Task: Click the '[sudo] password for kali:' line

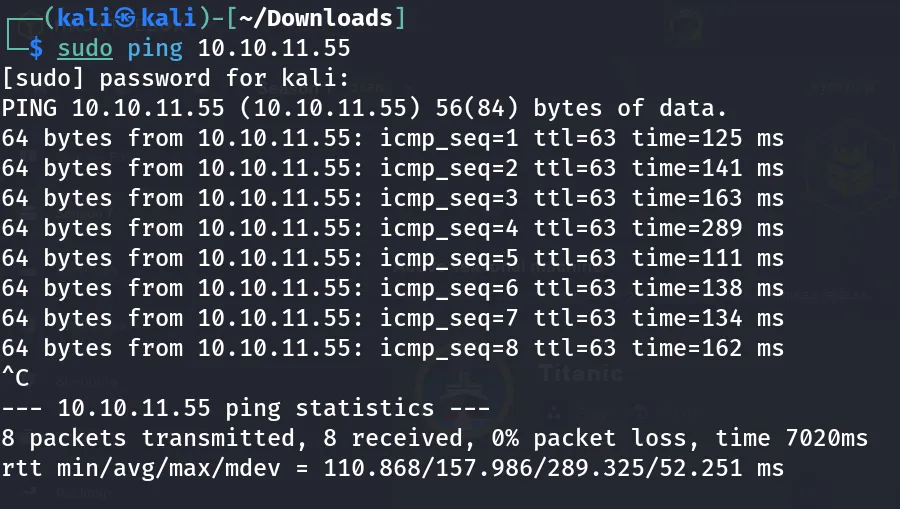Action: coord(175,78)
